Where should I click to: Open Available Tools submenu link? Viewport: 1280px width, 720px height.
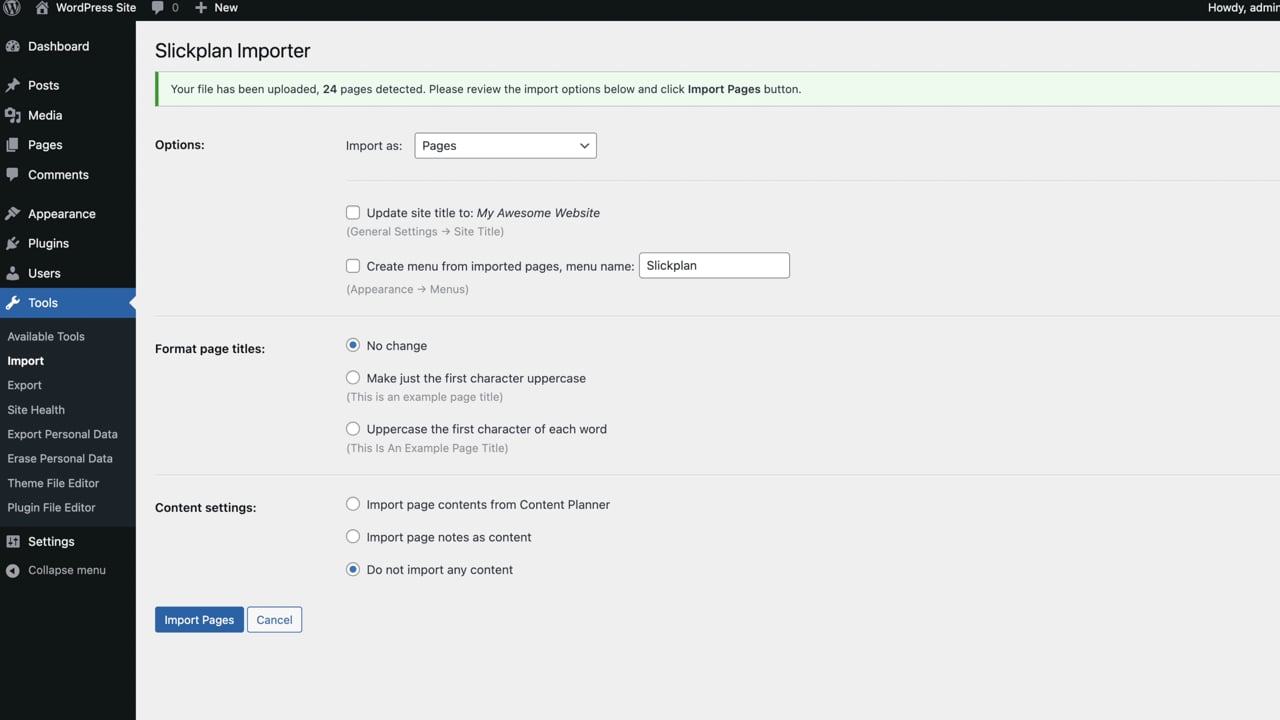[46, 337]
